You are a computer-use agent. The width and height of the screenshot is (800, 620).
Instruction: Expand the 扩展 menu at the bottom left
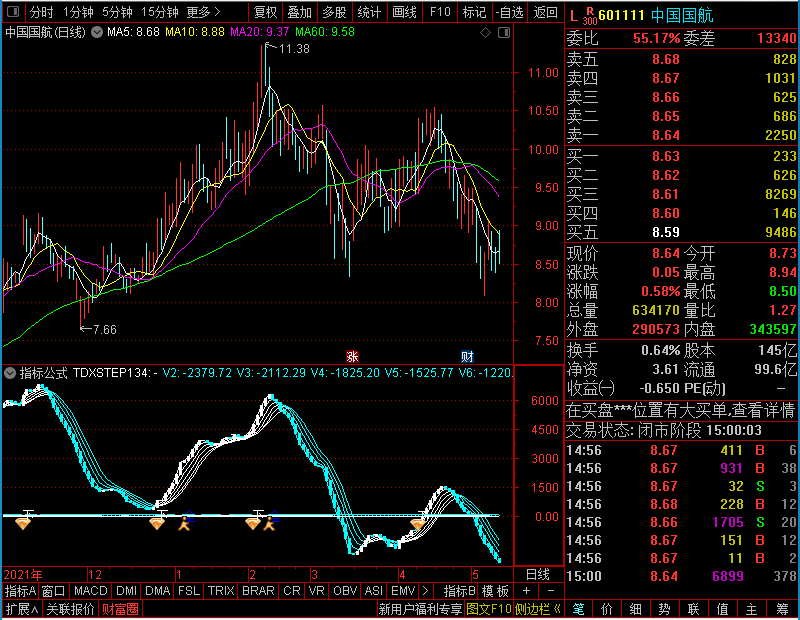point(21,609)
